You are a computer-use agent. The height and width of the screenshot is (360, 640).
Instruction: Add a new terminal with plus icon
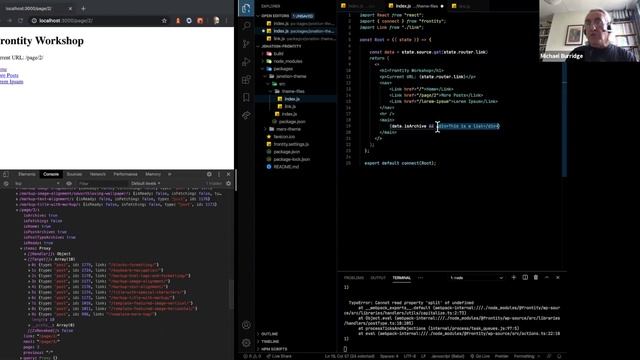(514, 278)
